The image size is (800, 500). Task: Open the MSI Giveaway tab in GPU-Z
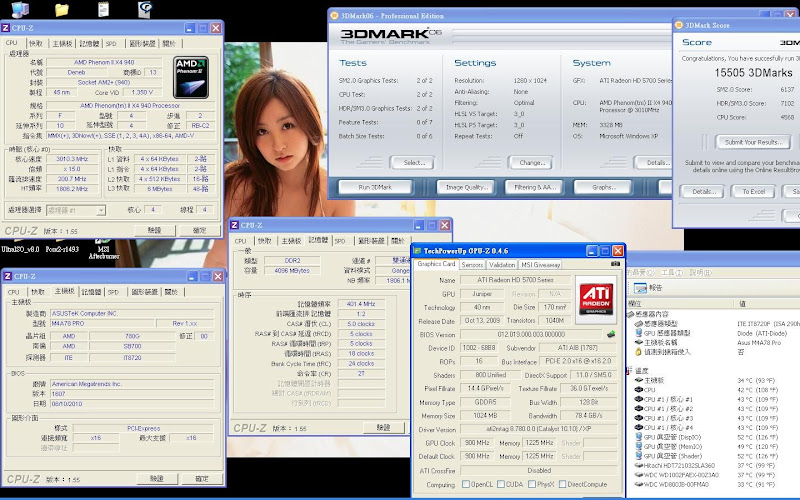(540, 265)
